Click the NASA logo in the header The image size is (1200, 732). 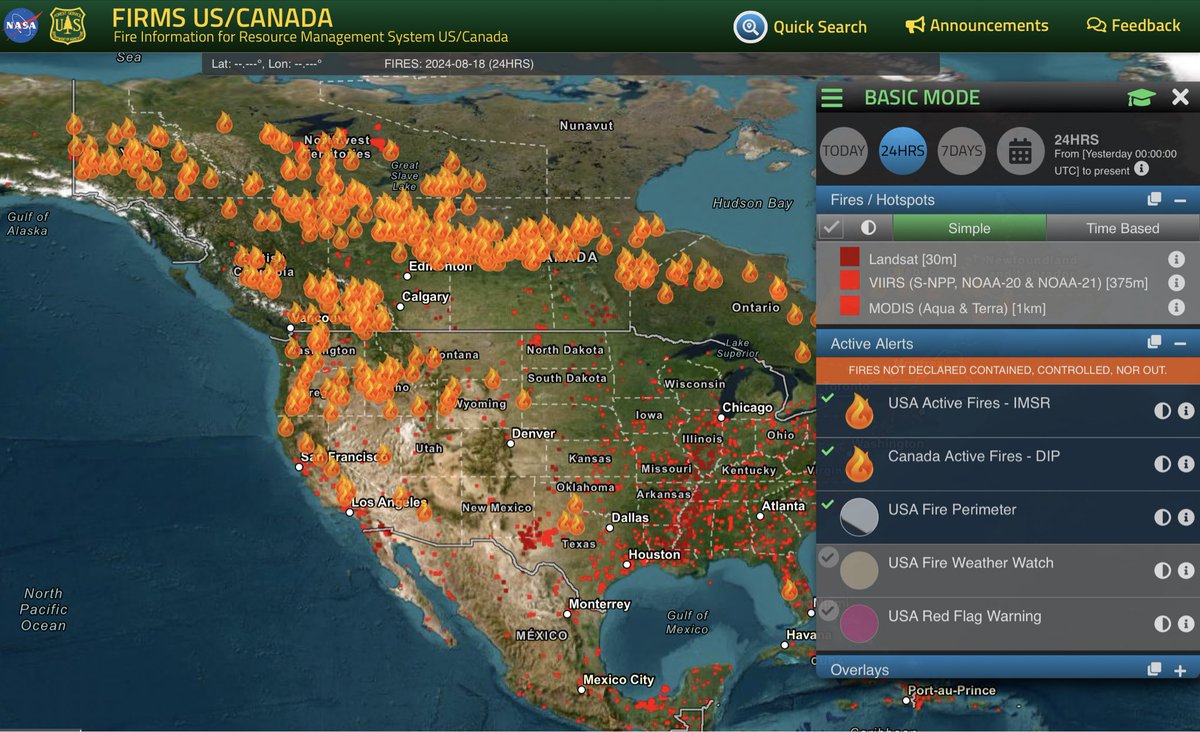[x=22, y=25]
